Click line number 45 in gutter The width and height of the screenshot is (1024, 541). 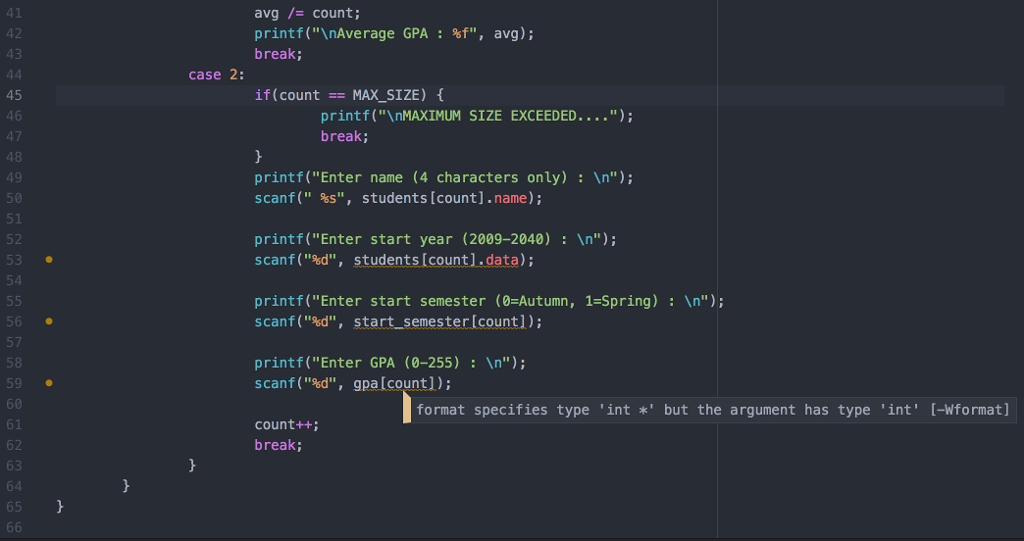[14, 95]
